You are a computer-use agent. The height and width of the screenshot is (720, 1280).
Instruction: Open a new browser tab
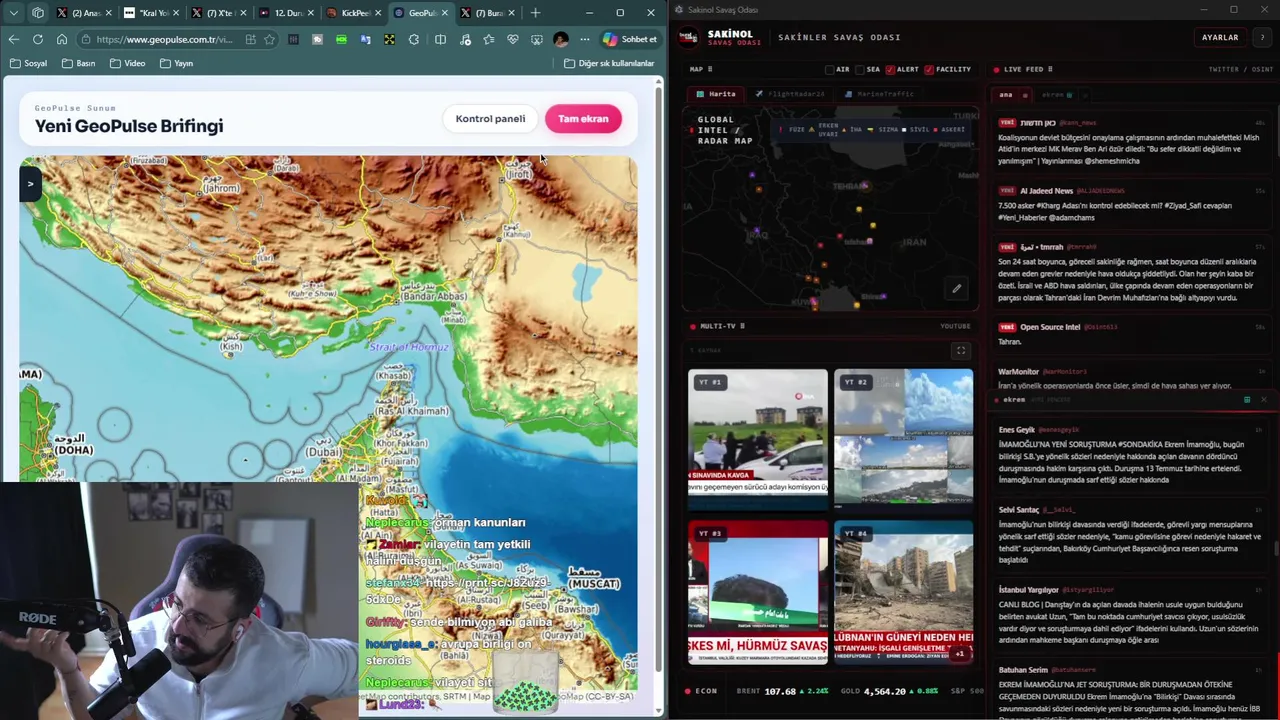pyautogui.click(x=535, y=13)
